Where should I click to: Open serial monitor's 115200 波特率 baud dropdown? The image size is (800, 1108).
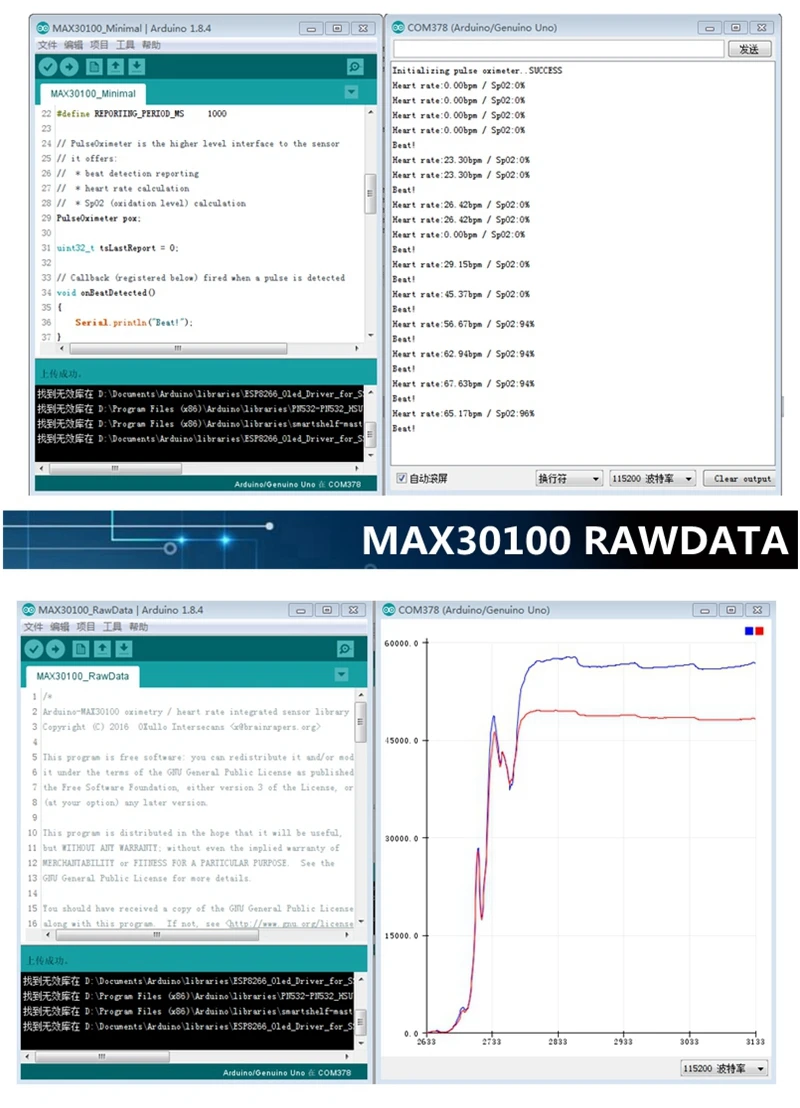652,479
